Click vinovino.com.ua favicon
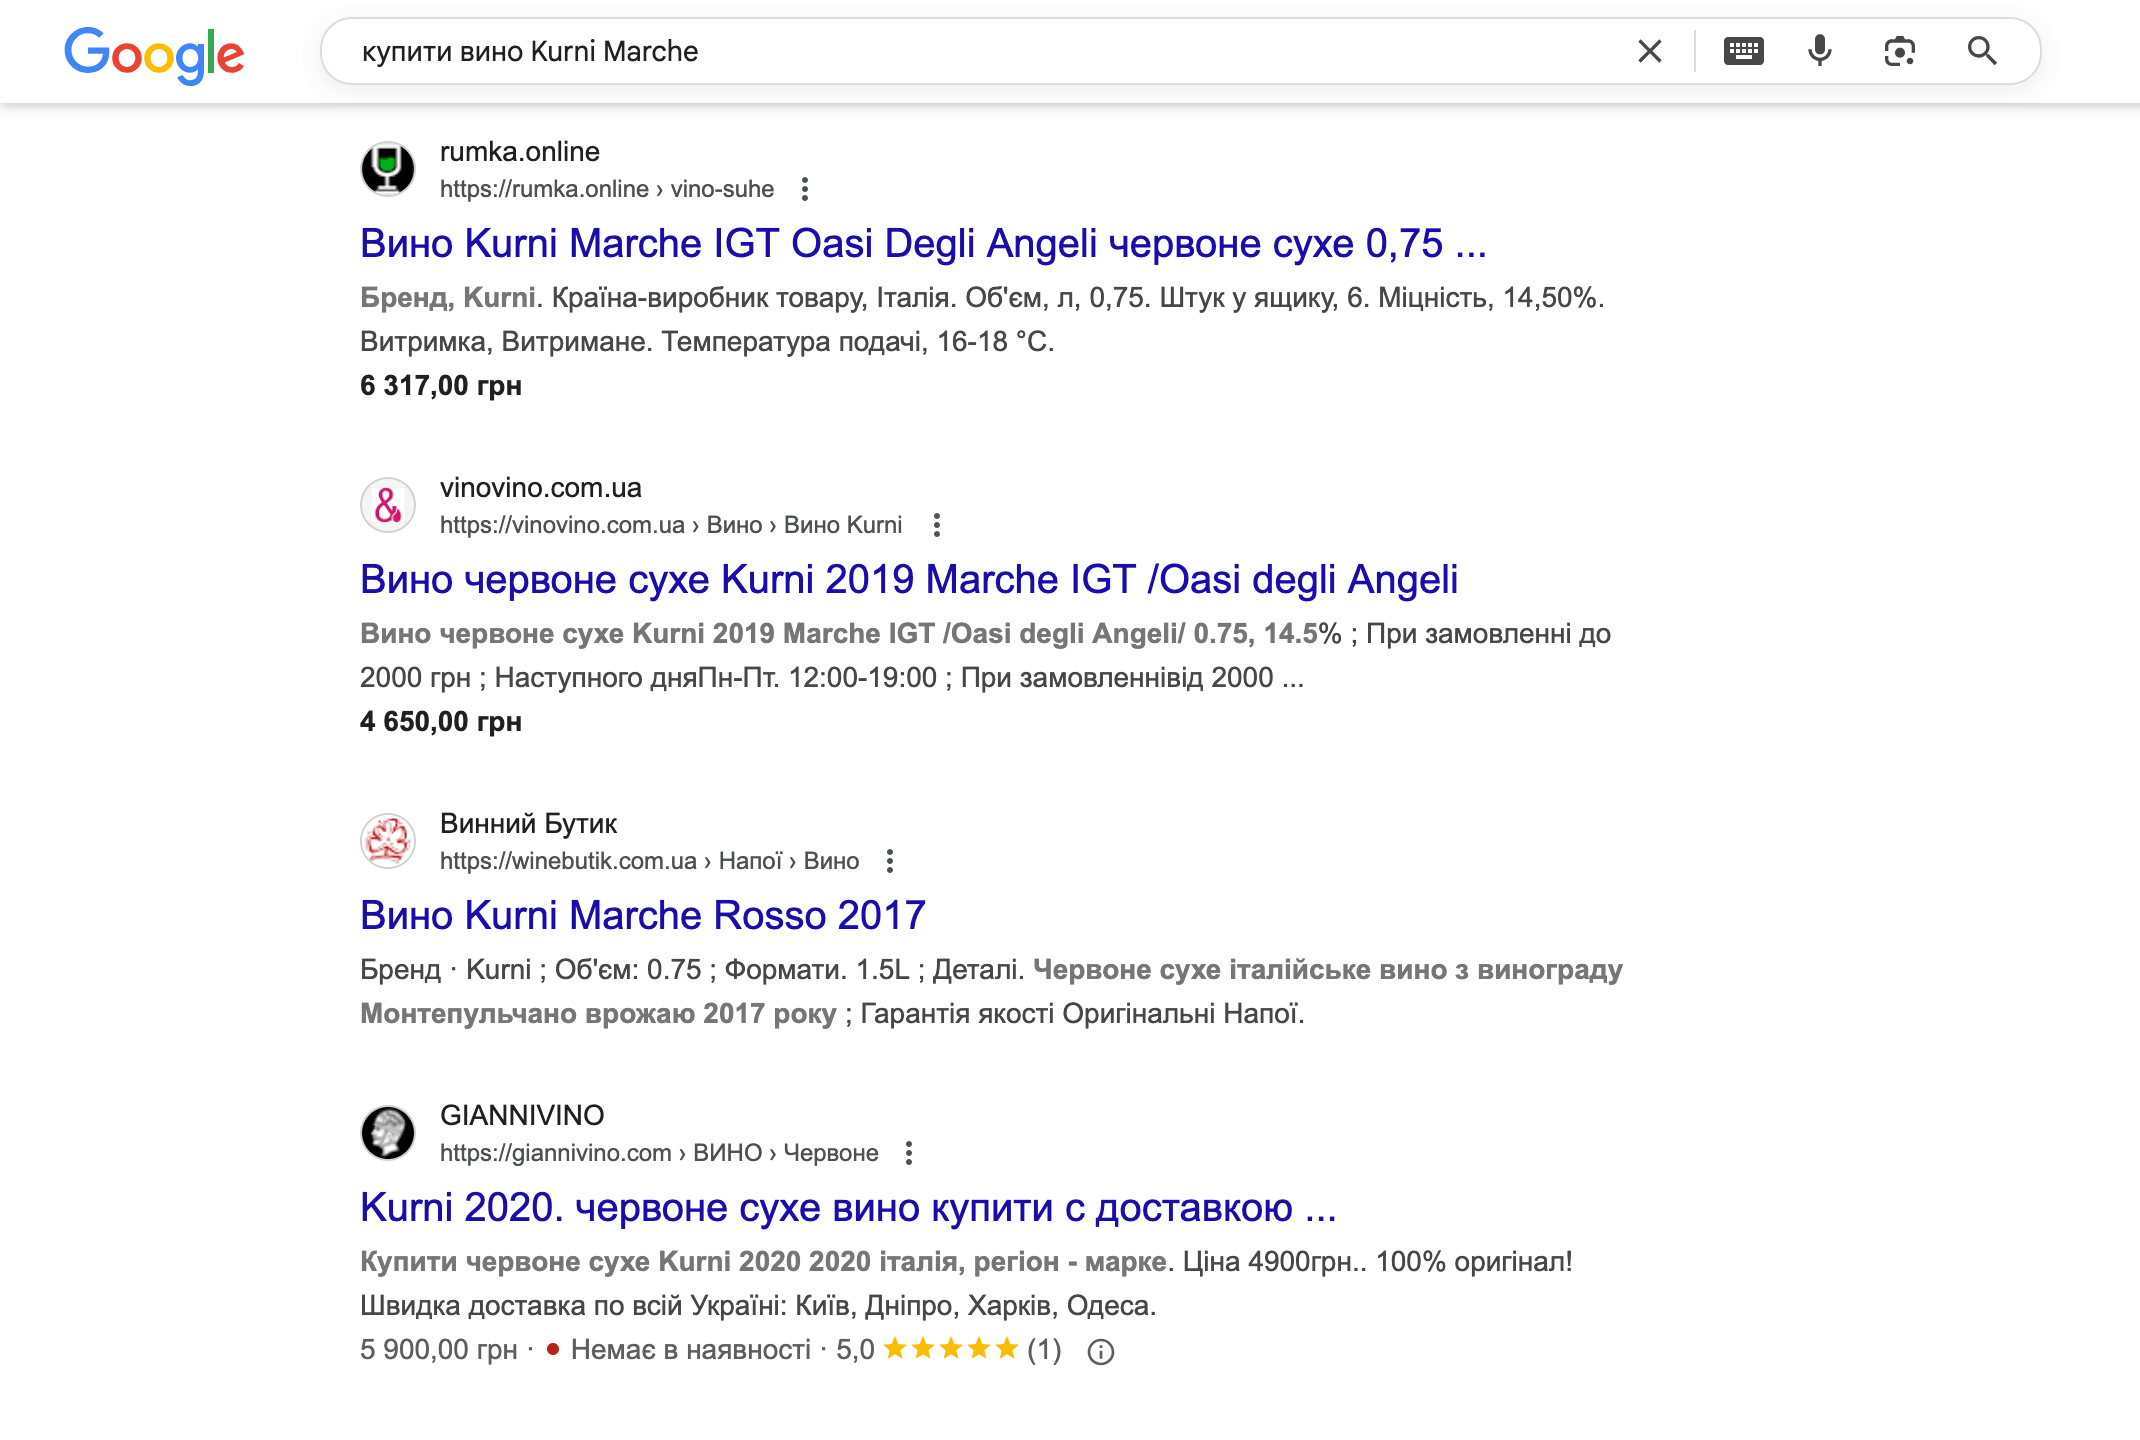The height and width of the screenshot is (1440, 2140). click(x=388, y=504)
